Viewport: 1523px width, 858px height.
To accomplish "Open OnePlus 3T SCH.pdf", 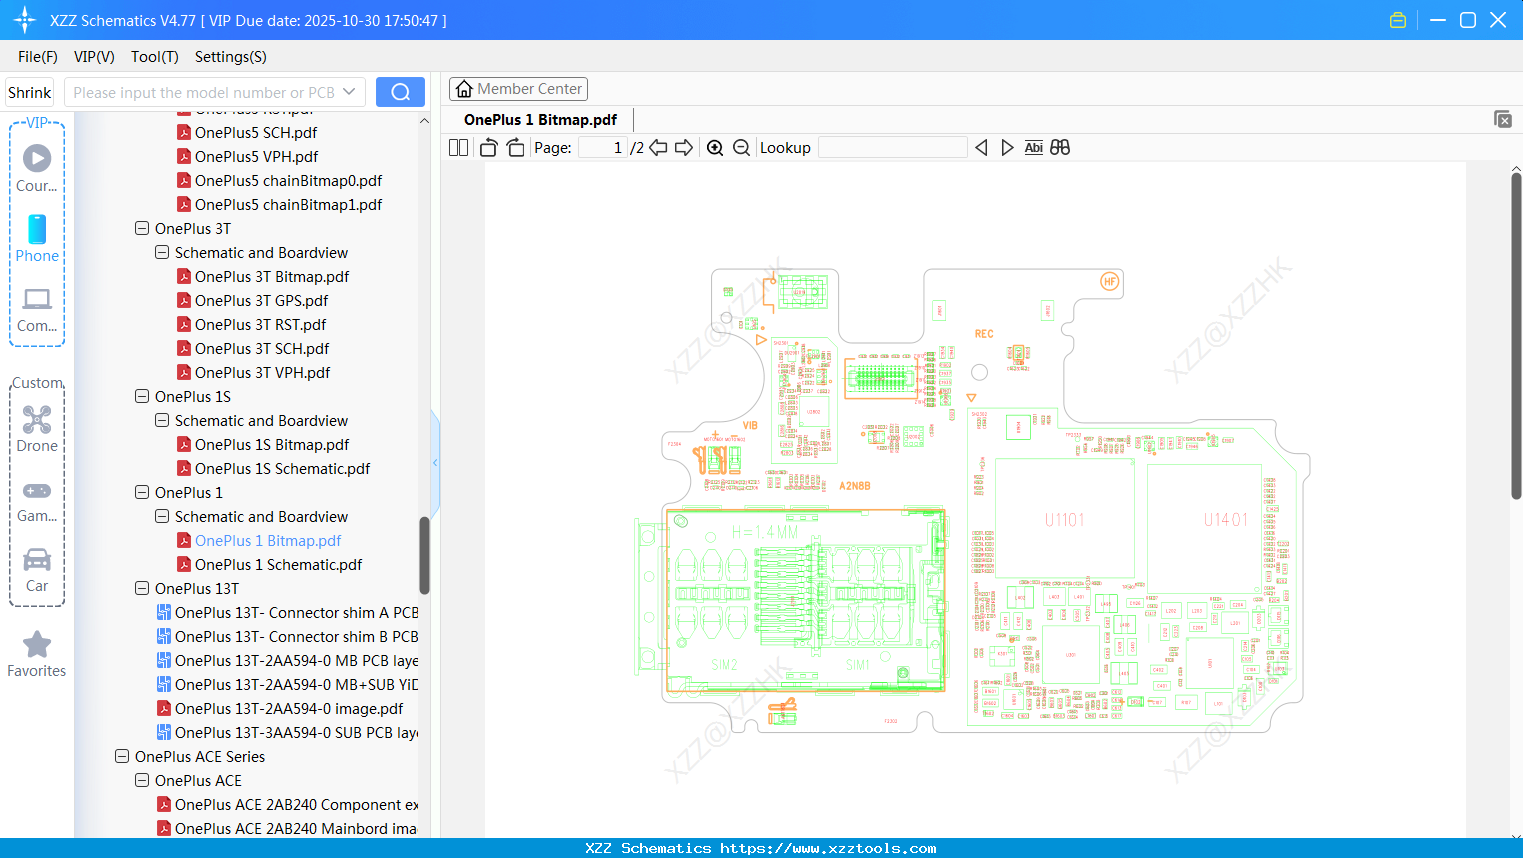I will [x=262, y=348].
